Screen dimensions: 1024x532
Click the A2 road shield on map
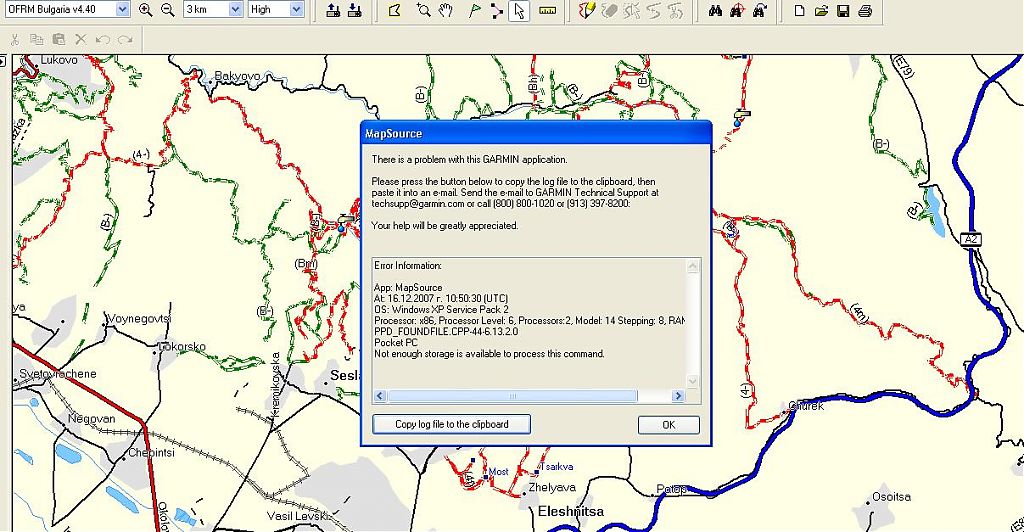971,239
